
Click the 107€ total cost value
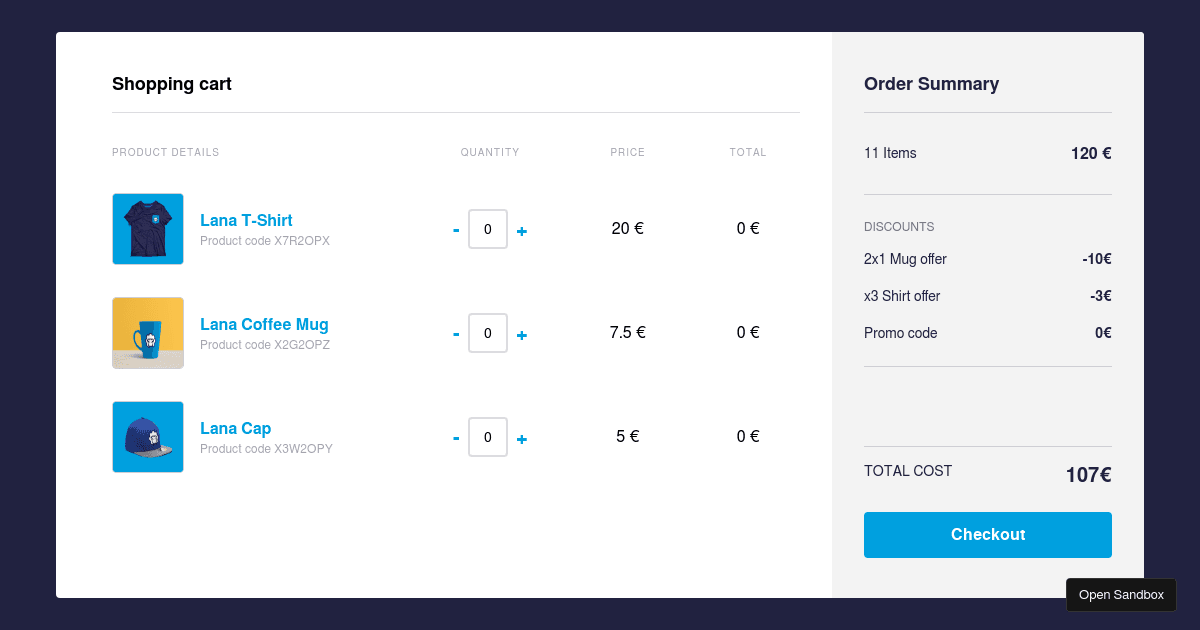pos(1089,475)
